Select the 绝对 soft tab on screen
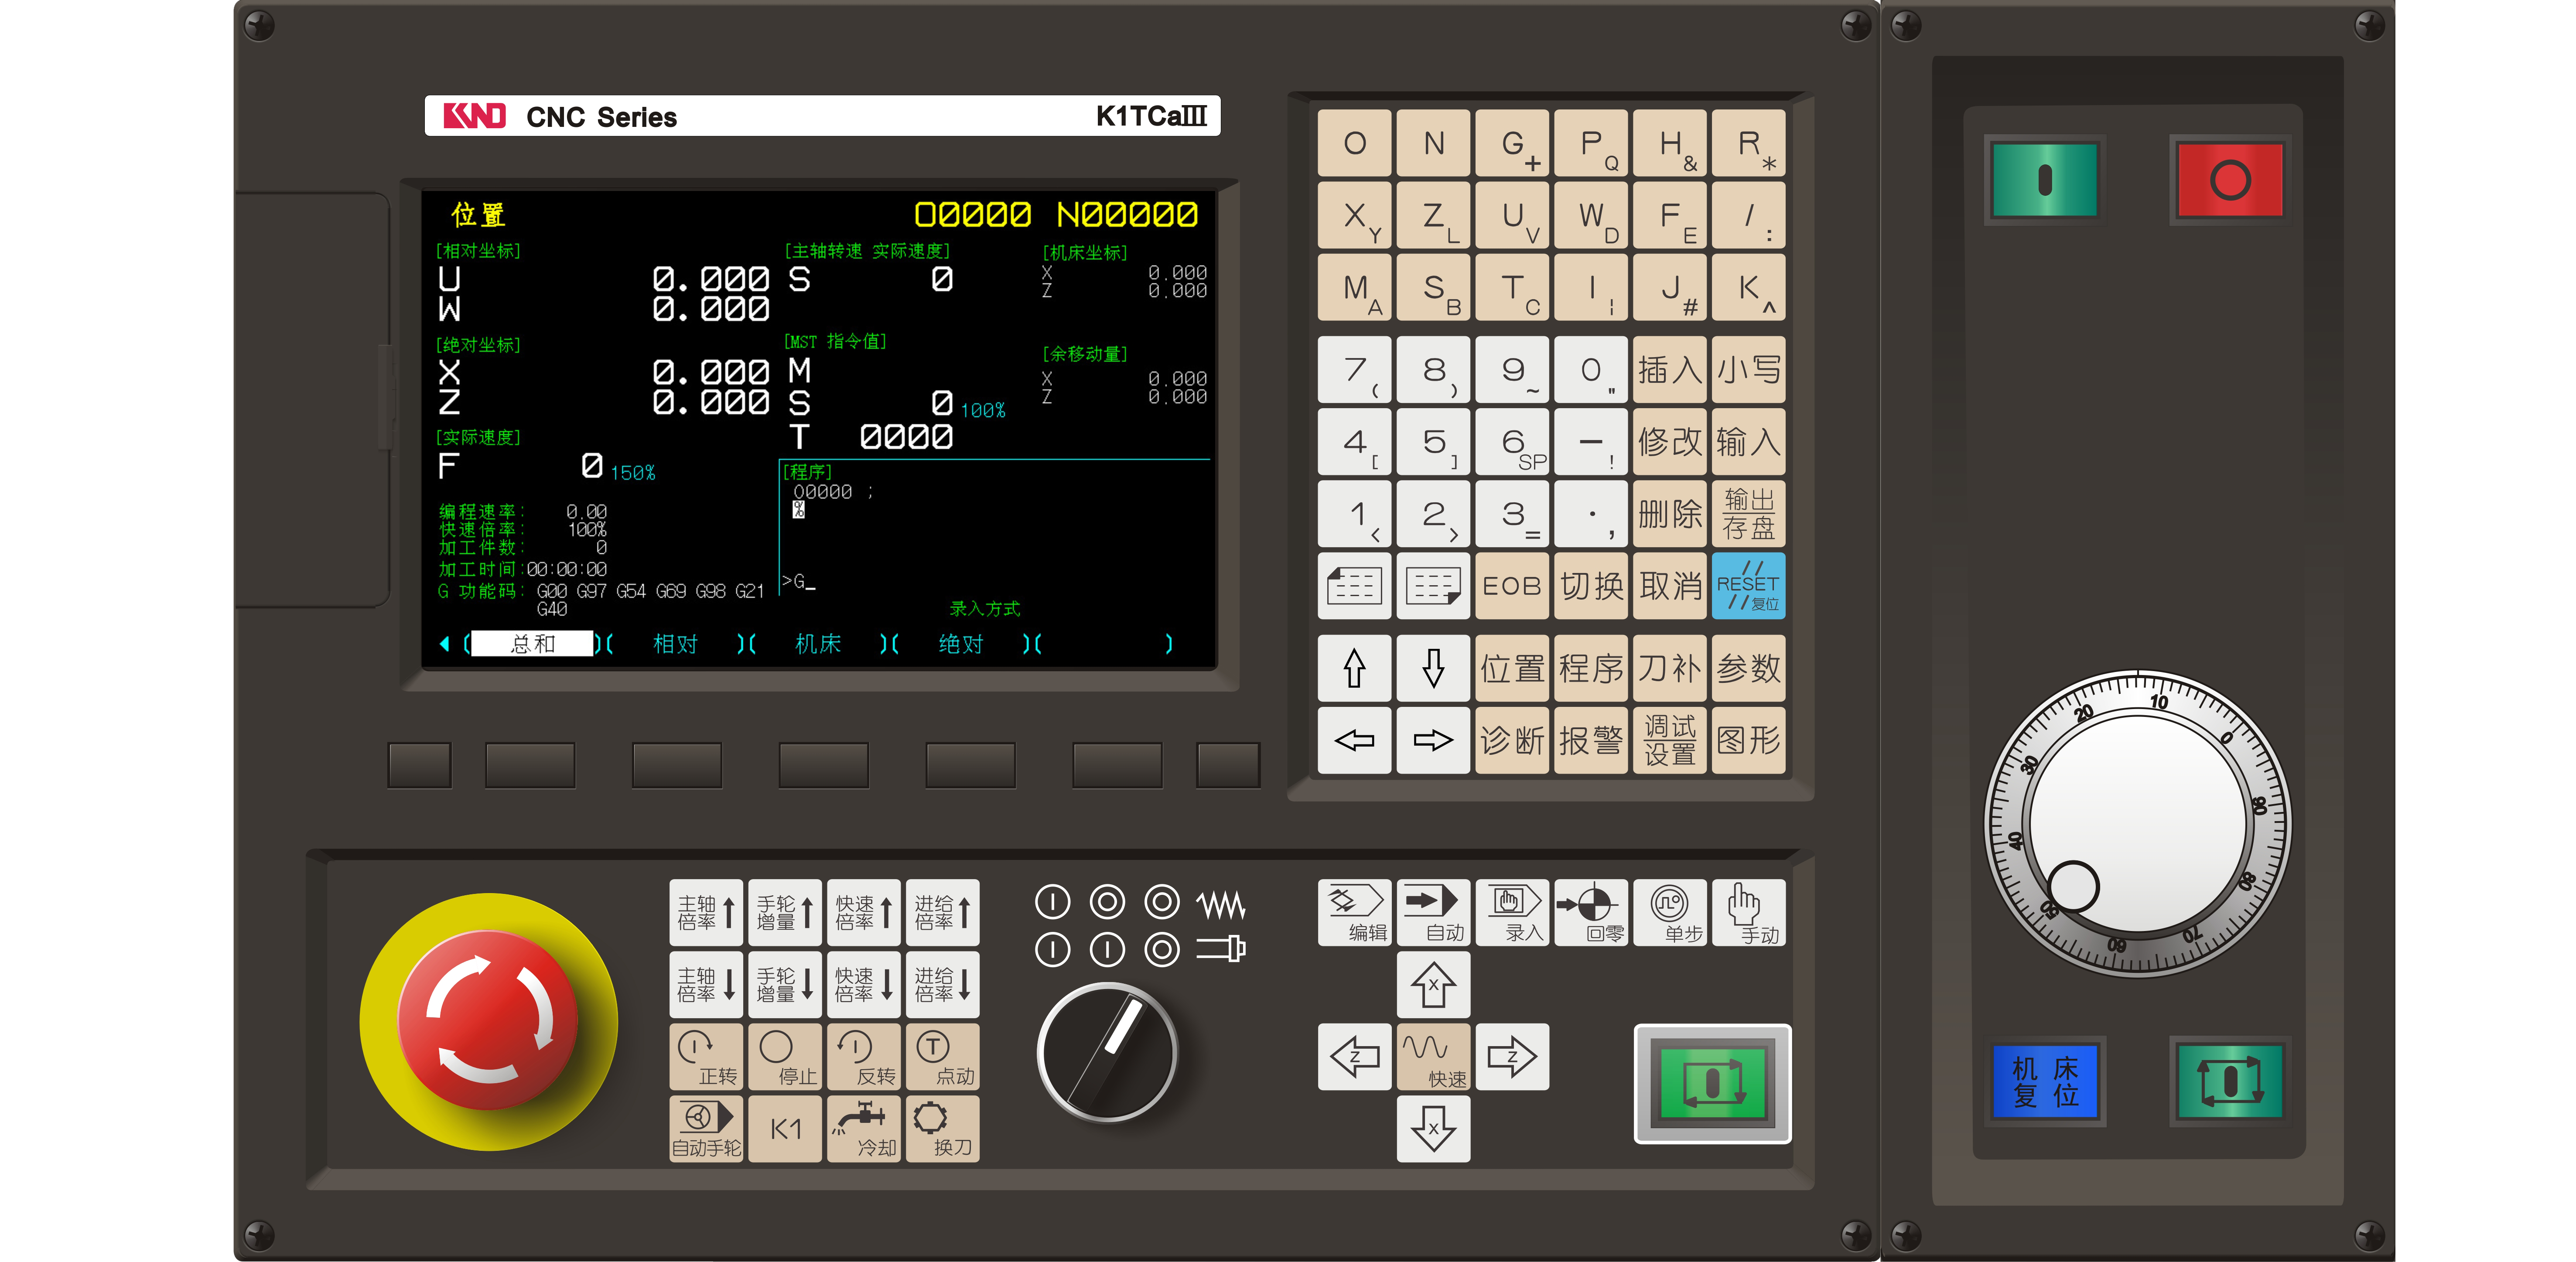The width and height of the screenshot is (2576, 1262). tap(961, 644)
